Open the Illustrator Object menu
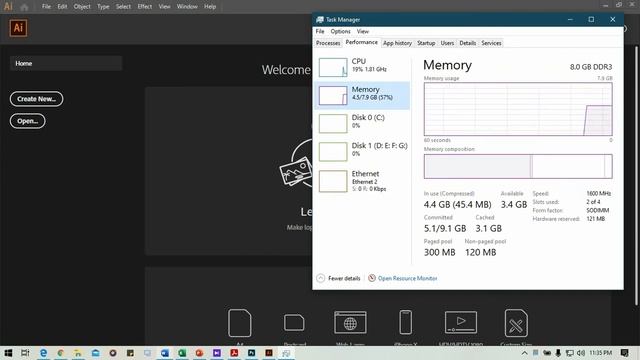This screenshot has width=640, height=360. 82,7
